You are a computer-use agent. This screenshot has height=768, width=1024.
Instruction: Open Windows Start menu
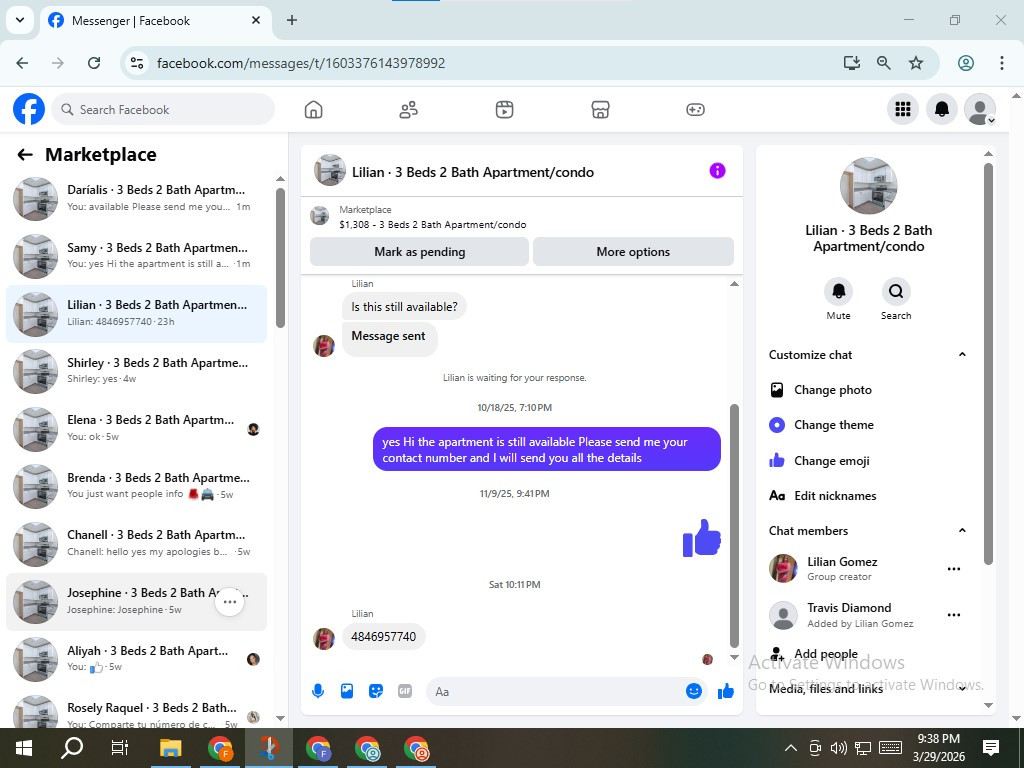pyautogui.click(x=24, y=748)
